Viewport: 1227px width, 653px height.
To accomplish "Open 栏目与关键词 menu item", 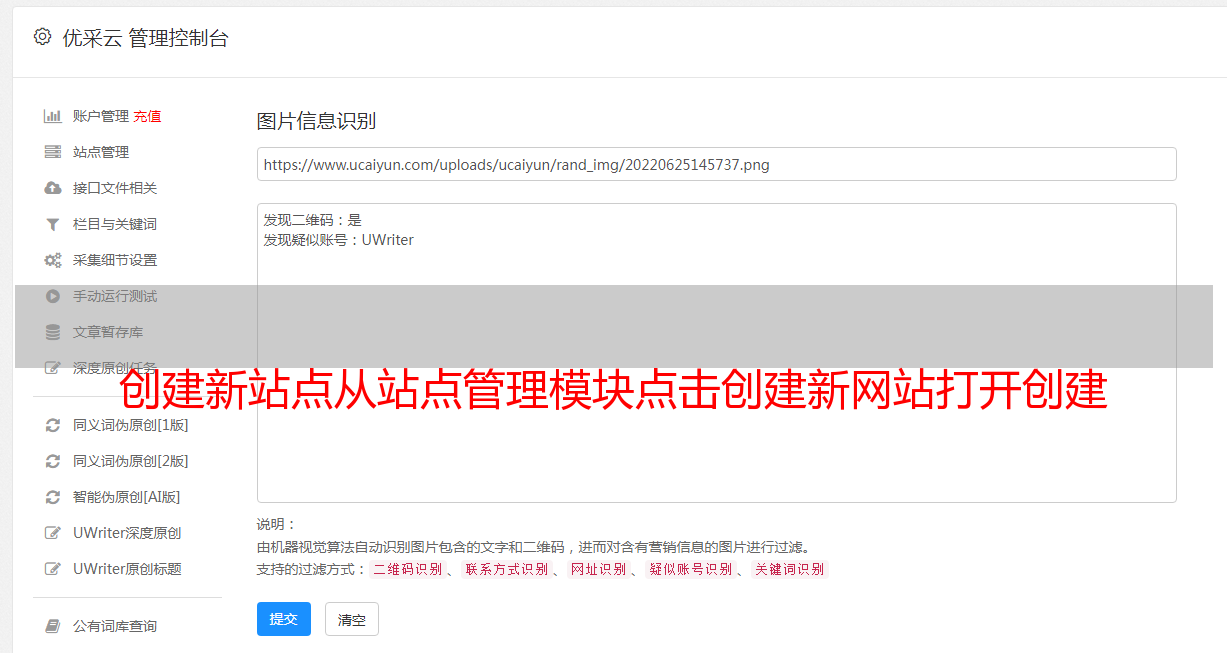I will pyautogui.click(x=115, y=224).
